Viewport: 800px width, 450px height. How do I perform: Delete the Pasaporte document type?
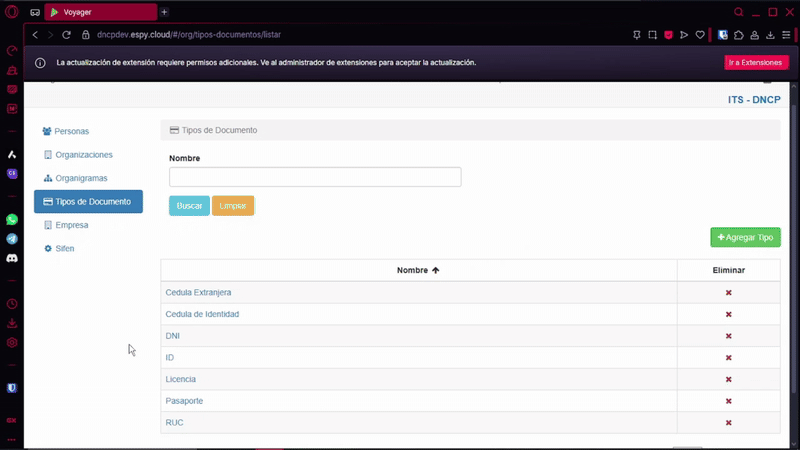pos(729,401)
